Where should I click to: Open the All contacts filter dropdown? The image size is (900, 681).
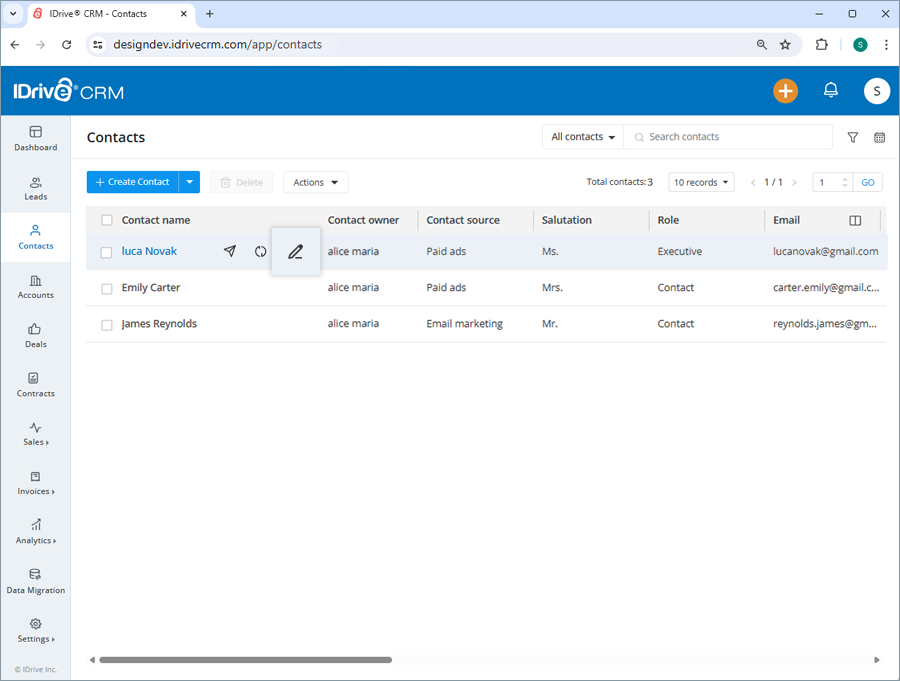(582, 136)
